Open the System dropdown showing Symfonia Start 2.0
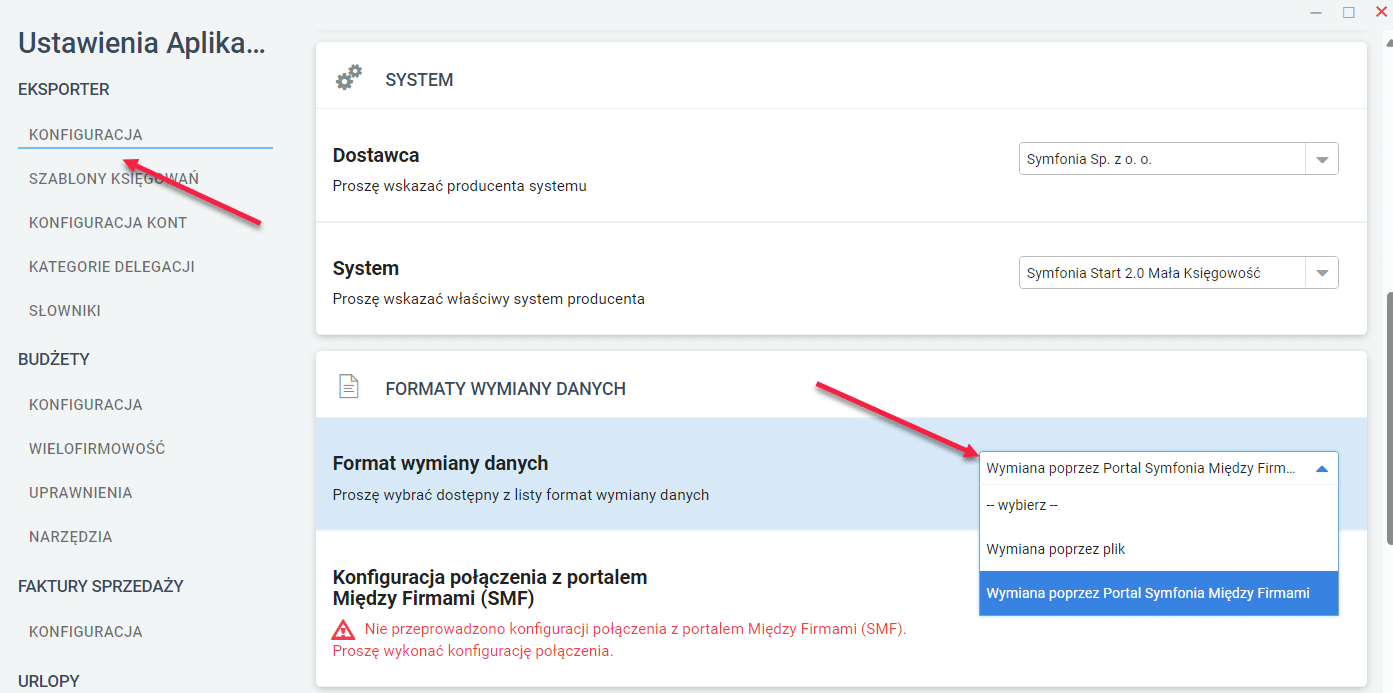 pyautogui.click(x=1178, y=273)
